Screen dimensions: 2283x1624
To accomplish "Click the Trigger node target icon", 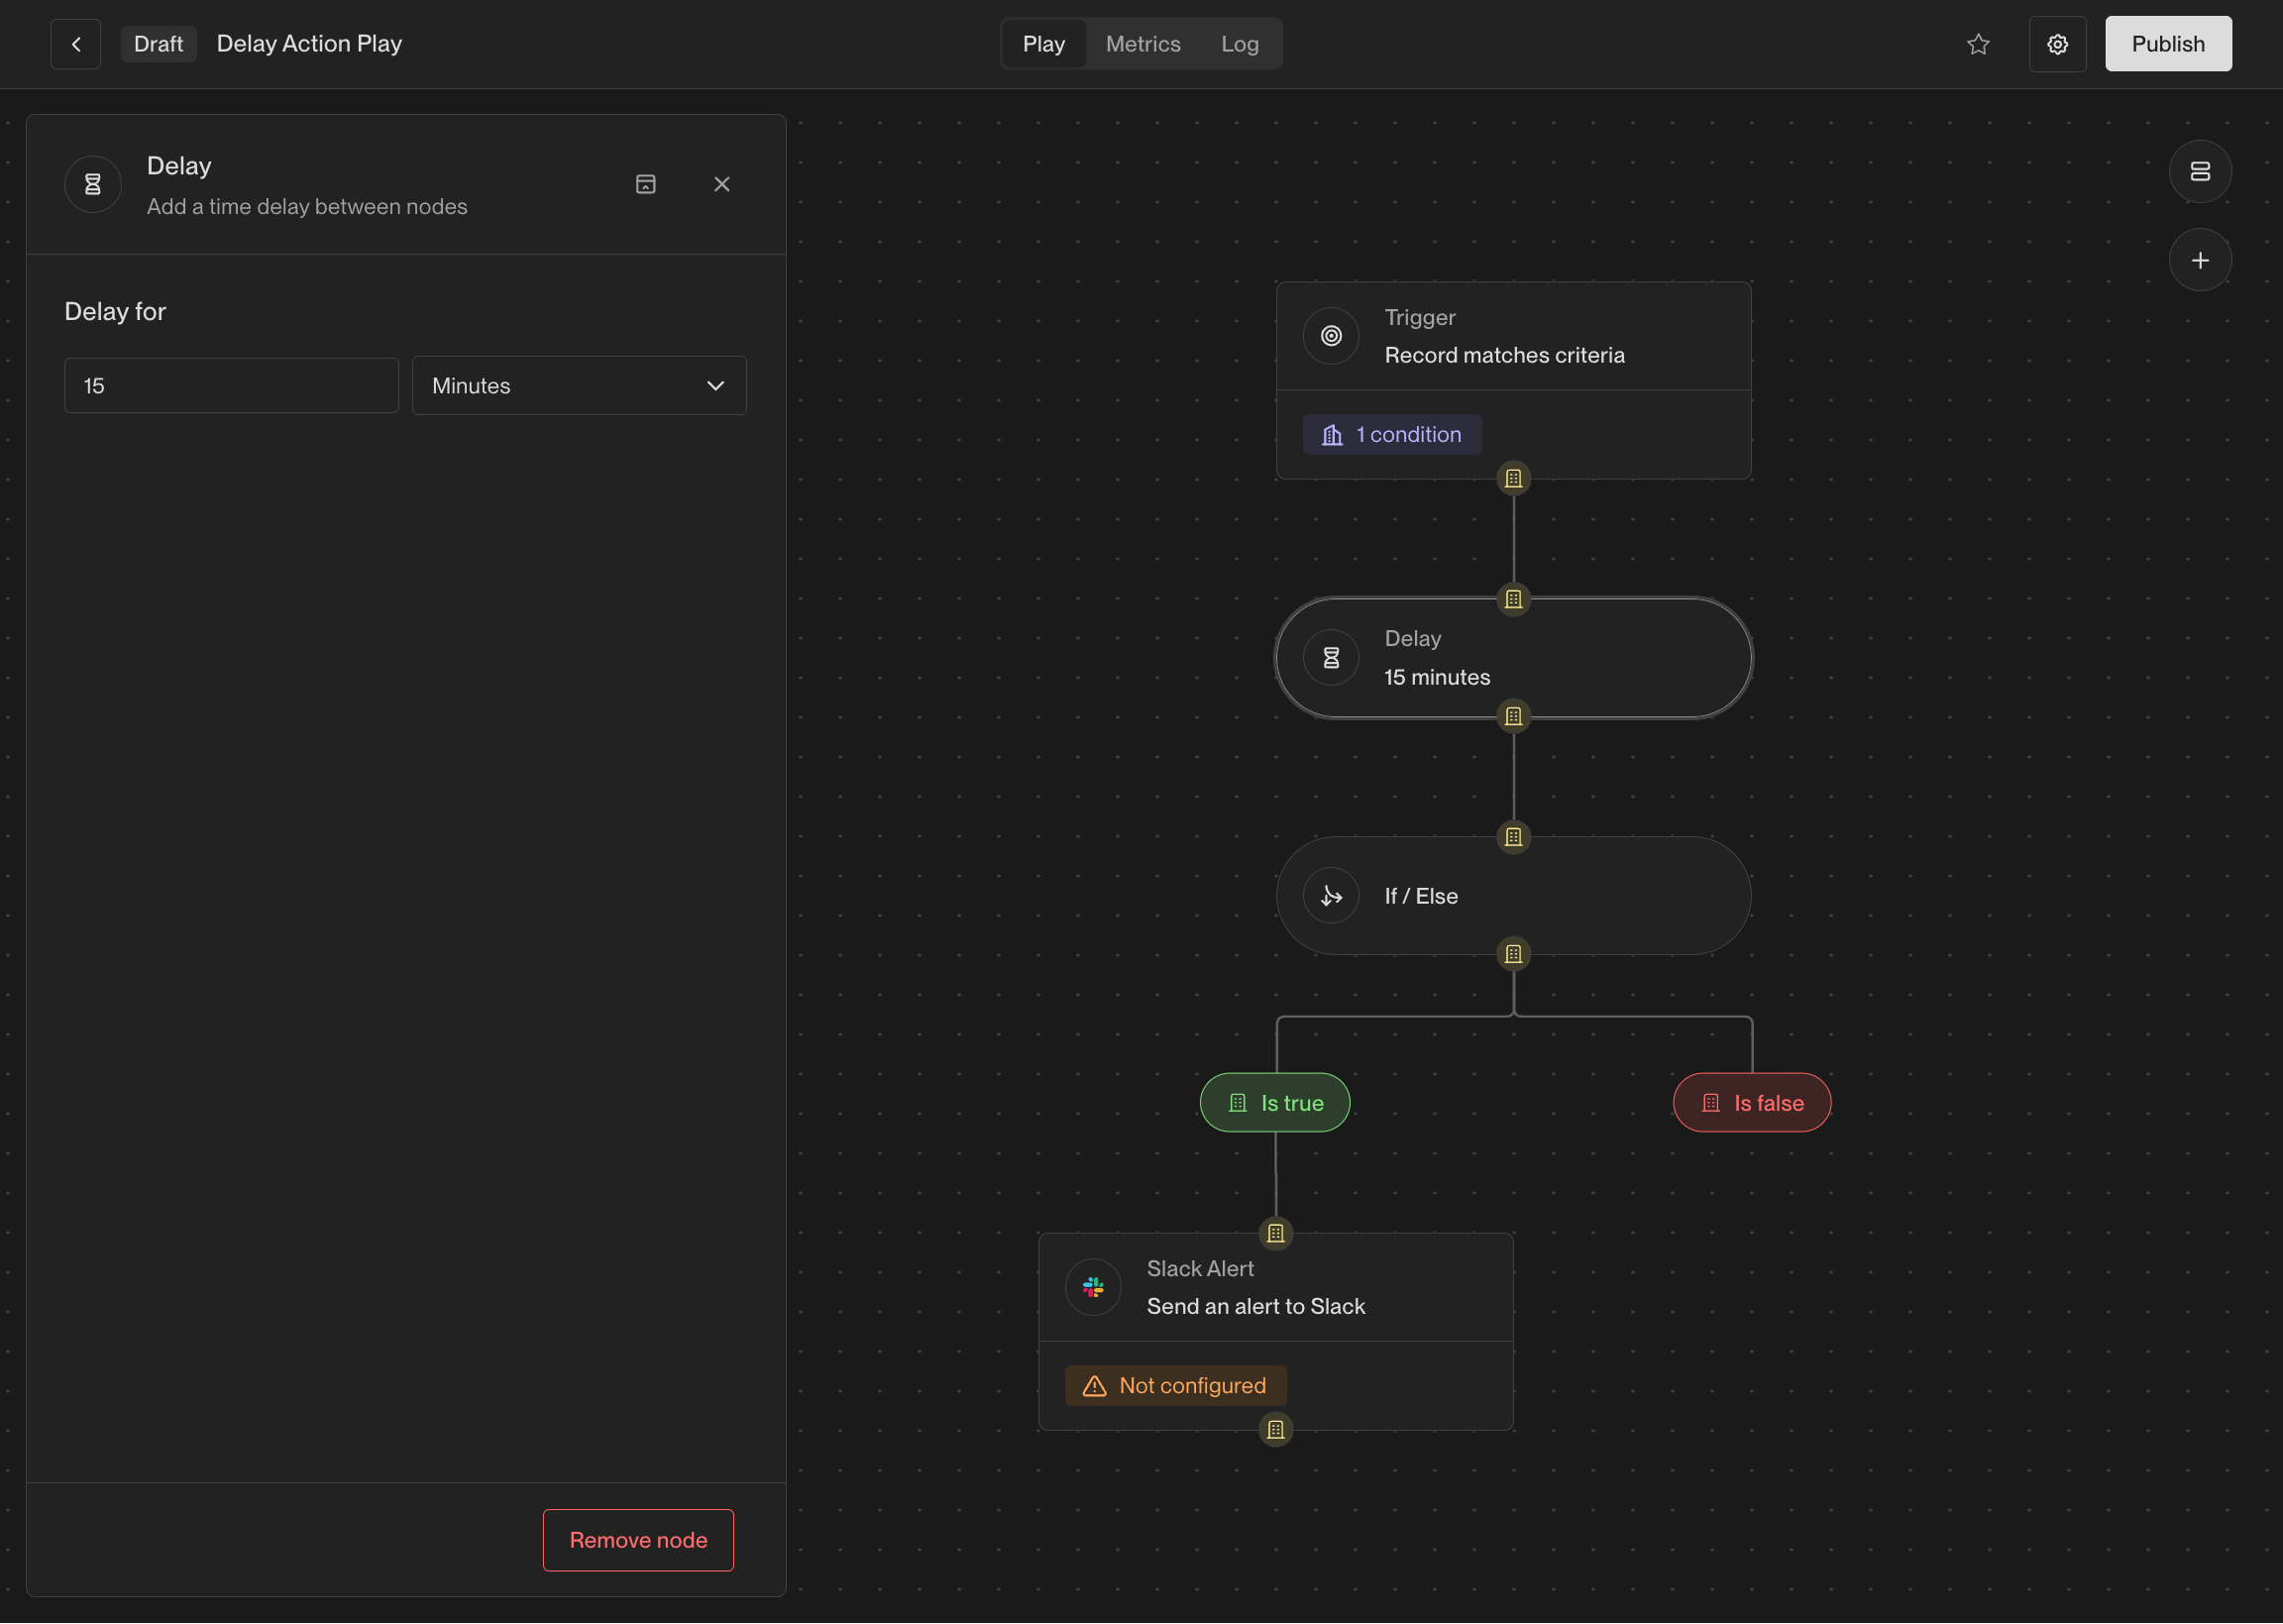I will point(1330,336).
